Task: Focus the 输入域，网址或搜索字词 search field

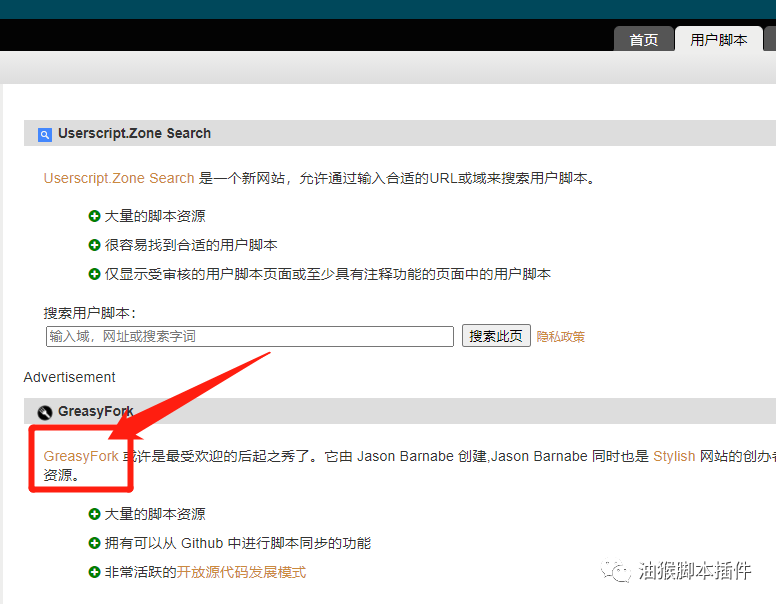Action: click(x=250, y=336)
